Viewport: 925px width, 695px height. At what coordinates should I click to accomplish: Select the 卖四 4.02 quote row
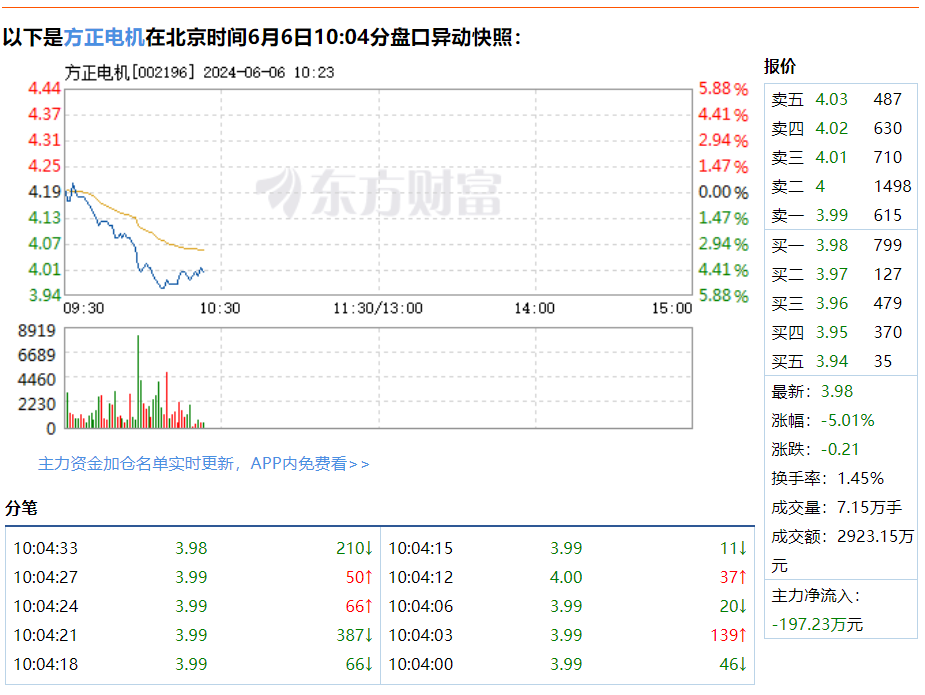tap(840, 128)
